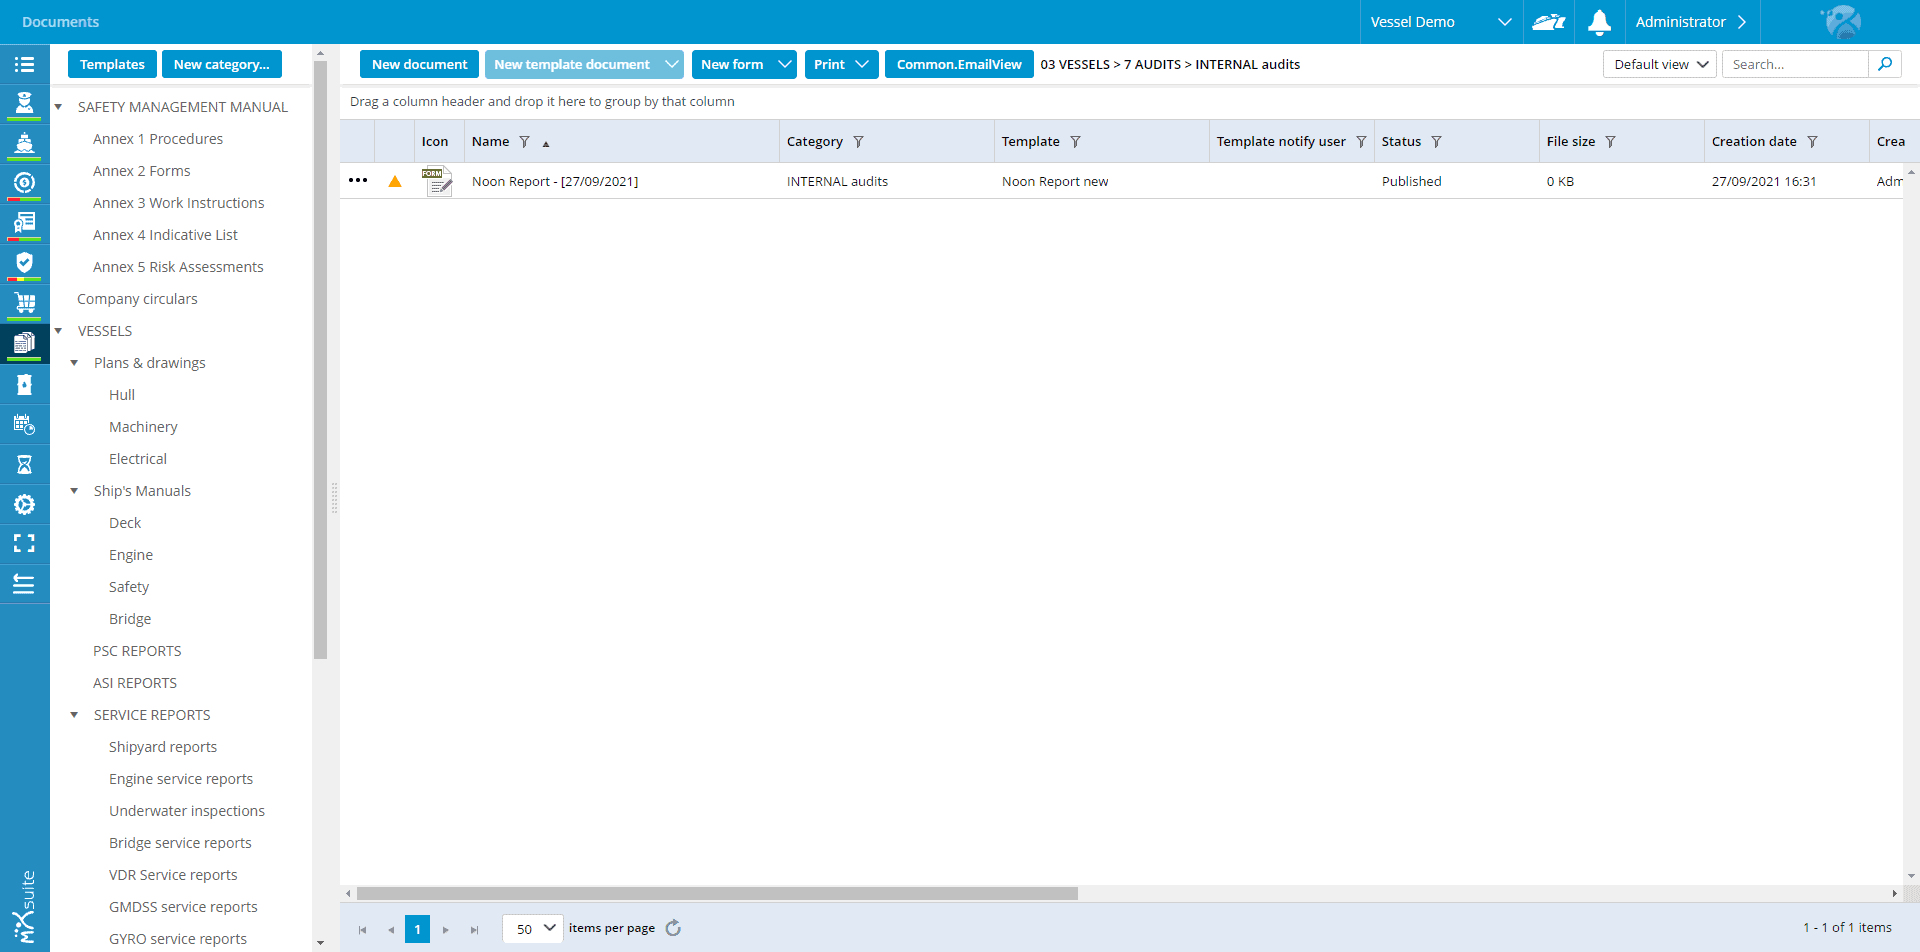Click the shopping cart Purchasing icon

[24, 302]
